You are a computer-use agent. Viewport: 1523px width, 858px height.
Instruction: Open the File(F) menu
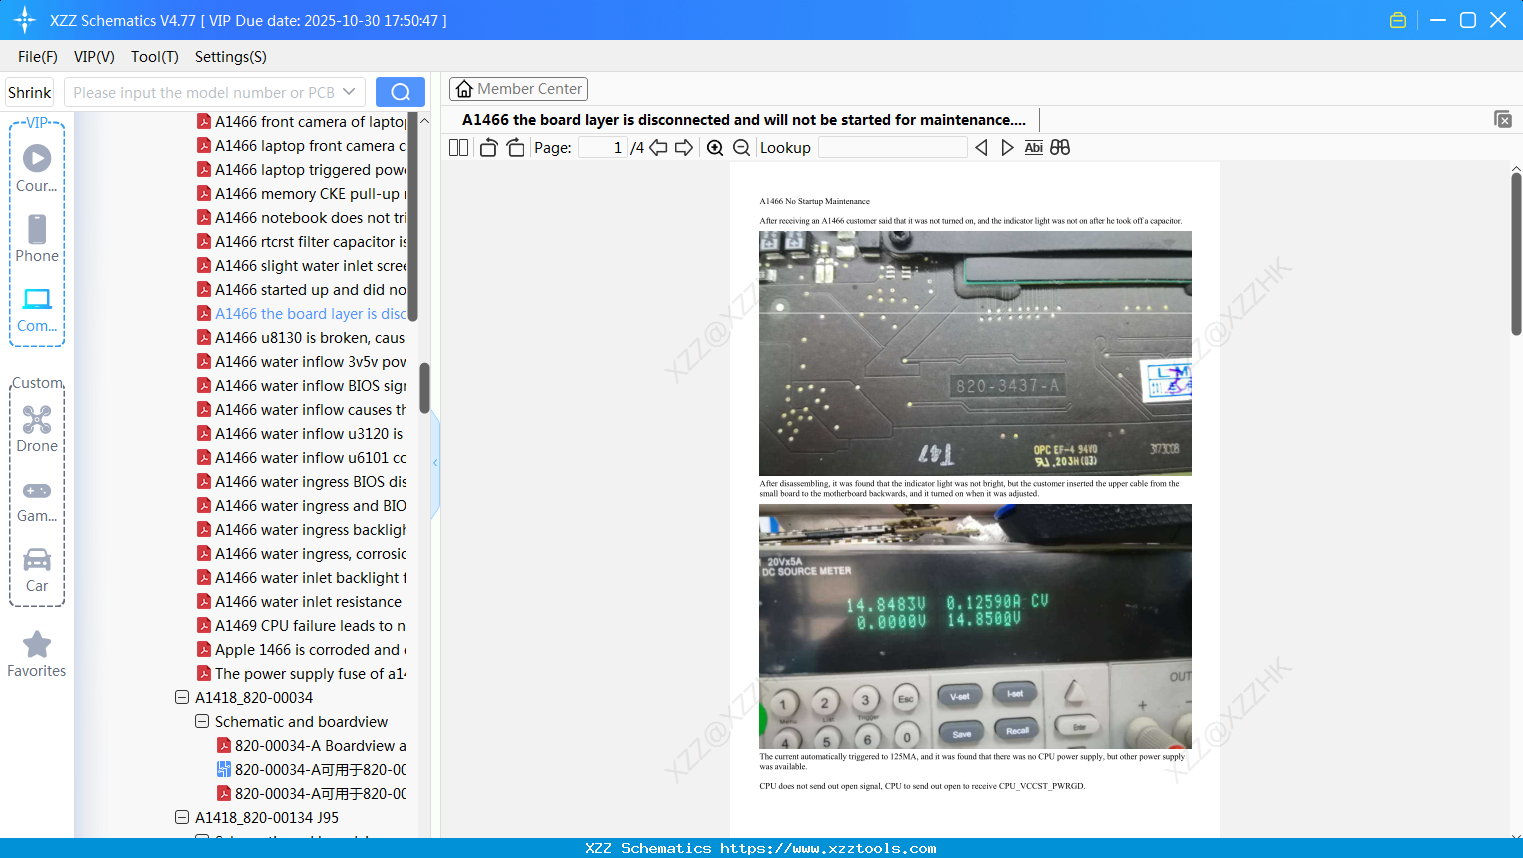coord(38,57)
